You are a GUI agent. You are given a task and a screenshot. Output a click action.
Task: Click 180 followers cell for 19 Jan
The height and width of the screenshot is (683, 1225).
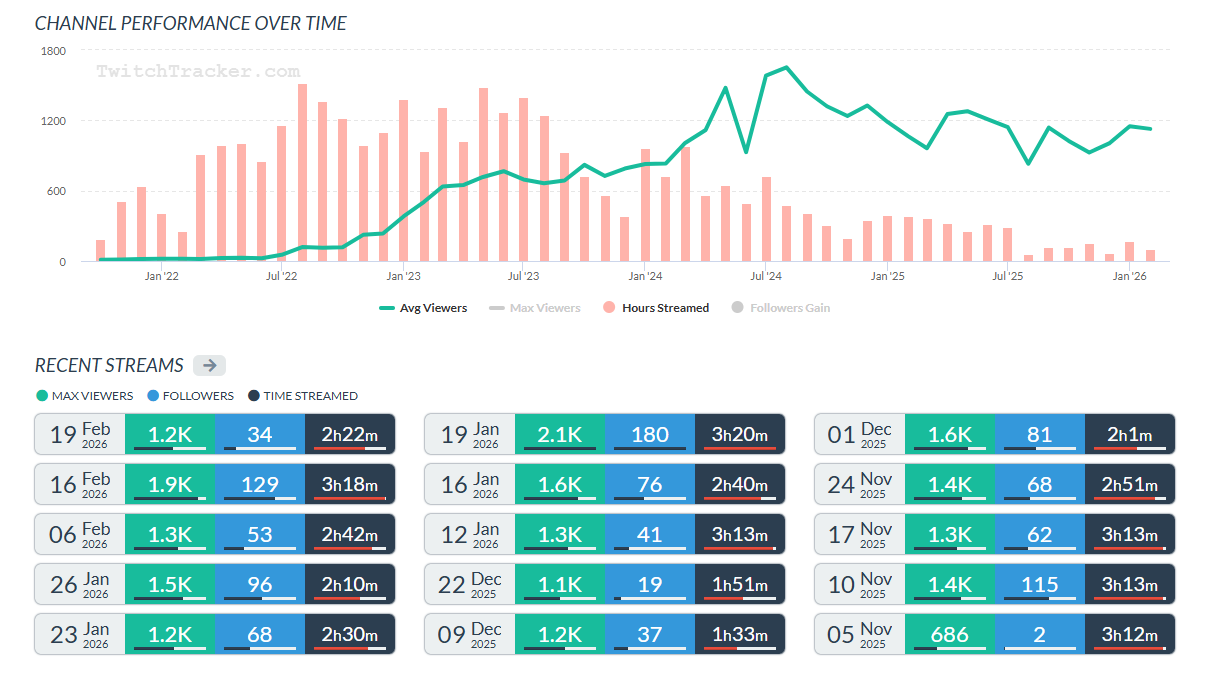[x=650, y=434]
